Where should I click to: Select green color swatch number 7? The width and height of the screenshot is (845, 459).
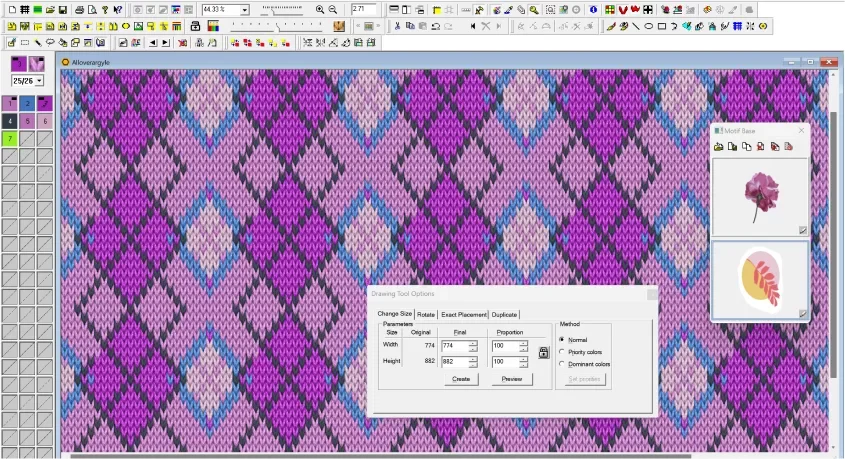pyautogui.click(x=10, y=139)
